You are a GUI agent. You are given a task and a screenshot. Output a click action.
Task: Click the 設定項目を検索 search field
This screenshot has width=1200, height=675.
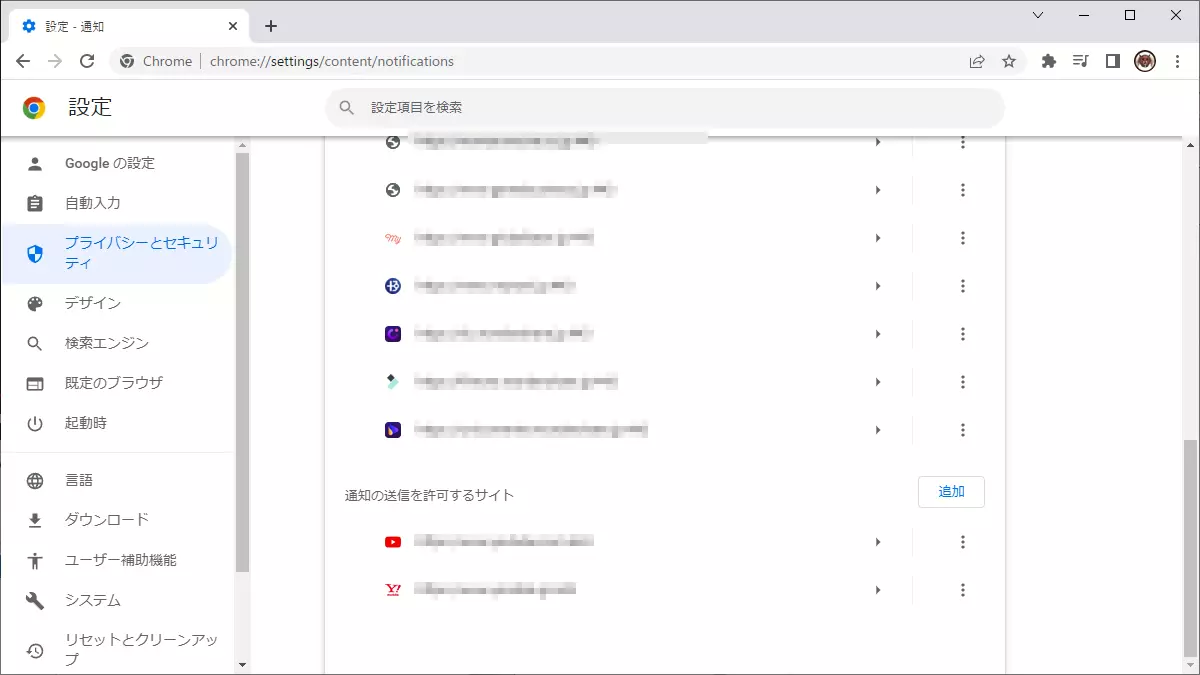(x=664, y=107)
